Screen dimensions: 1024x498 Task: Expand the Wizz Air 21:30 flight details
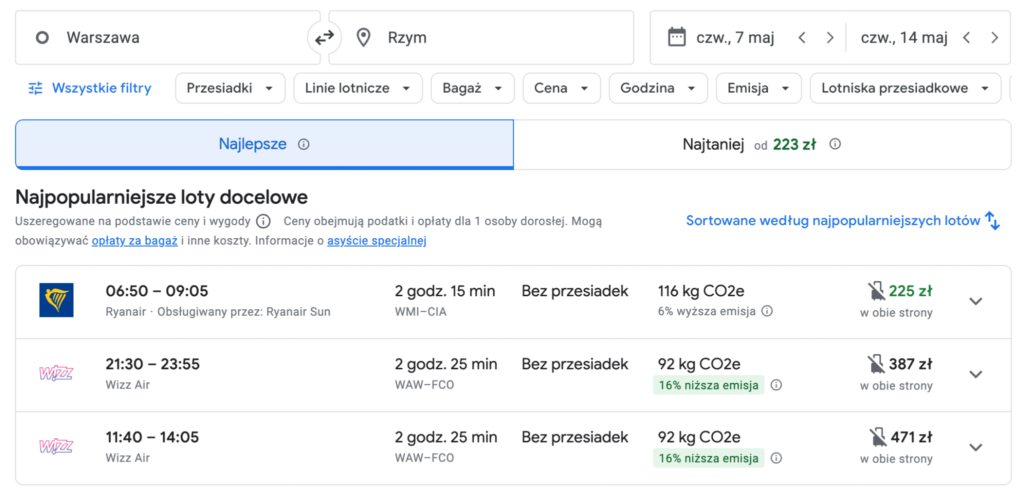(x=976, y=374)
